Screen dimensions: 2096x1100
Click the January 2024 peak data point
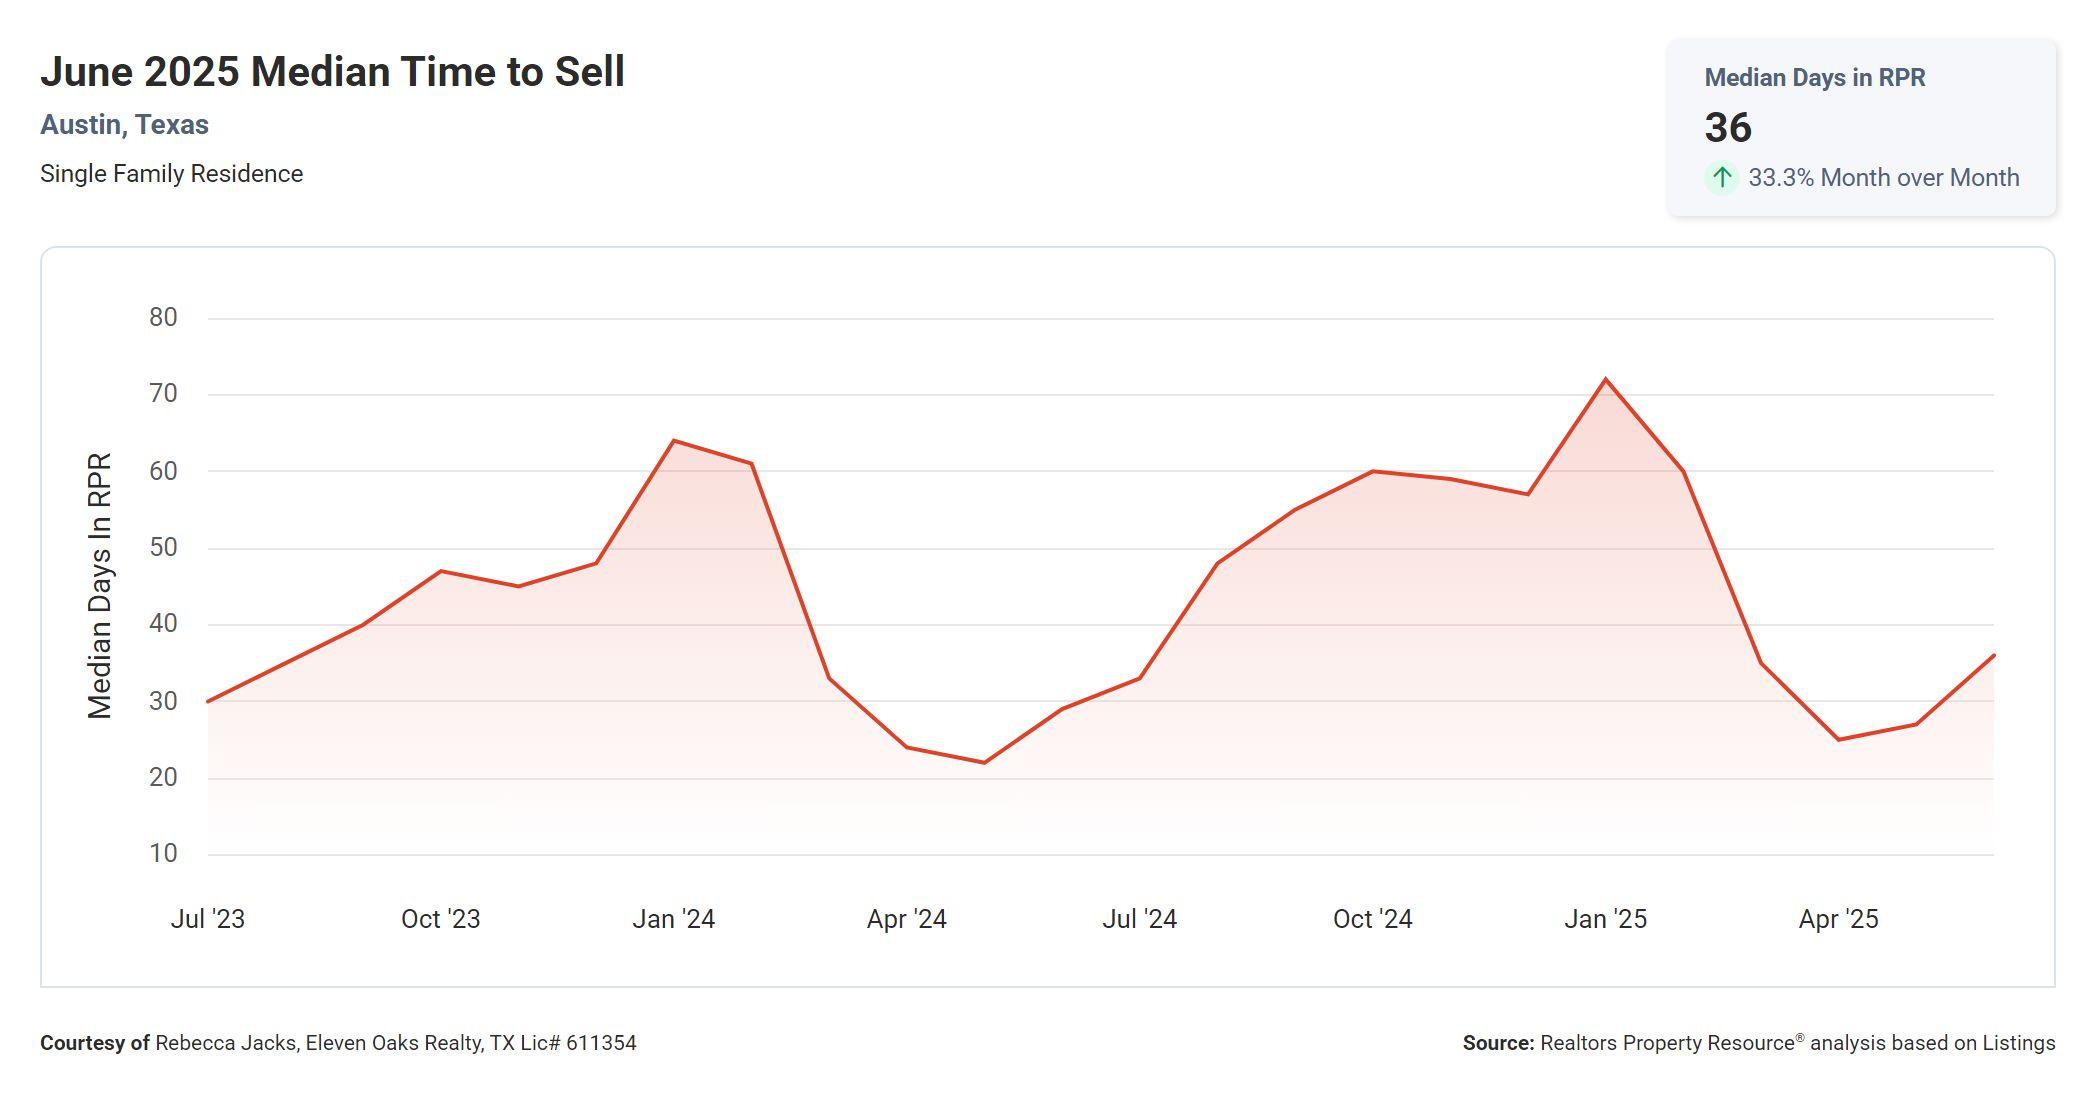[674, 441]
